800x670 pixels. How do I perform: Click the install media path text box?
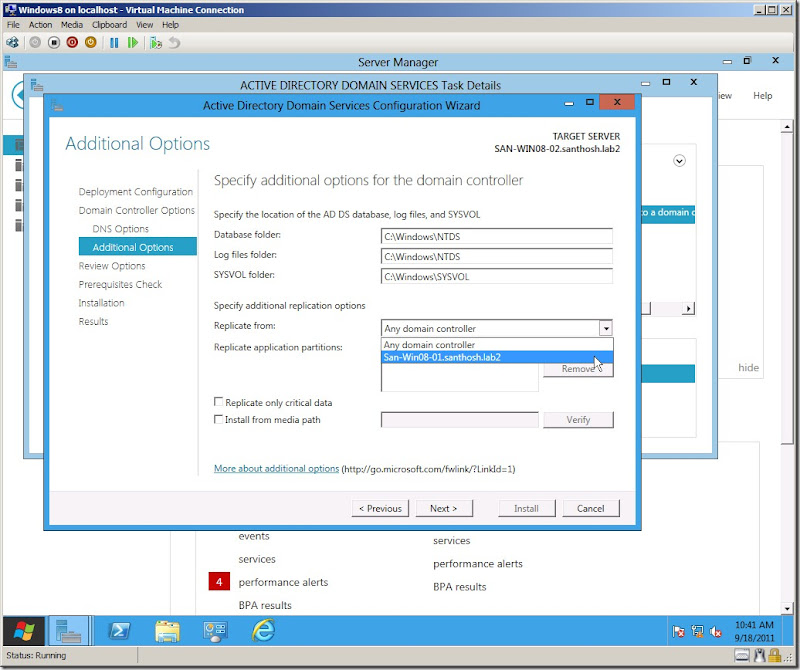click(x=460, y=419)
